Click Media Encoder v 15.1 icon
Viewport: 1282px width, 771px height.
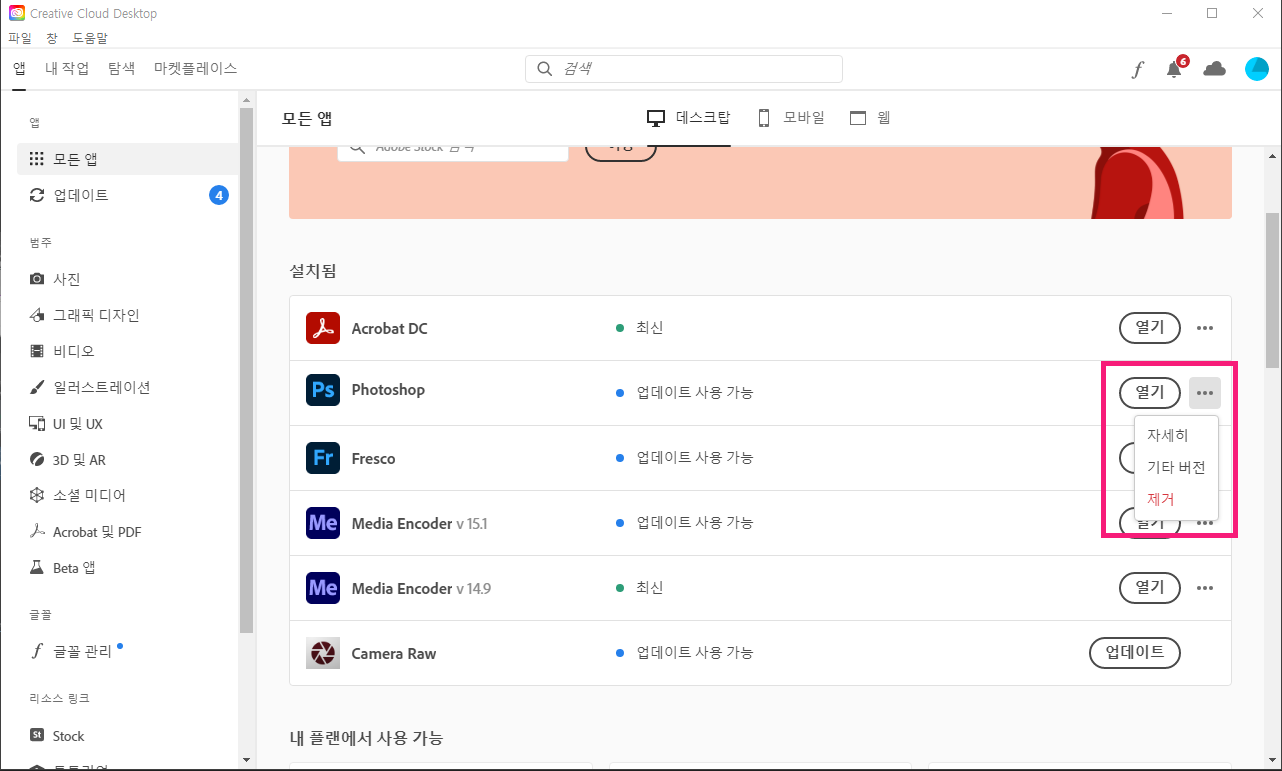323,523
